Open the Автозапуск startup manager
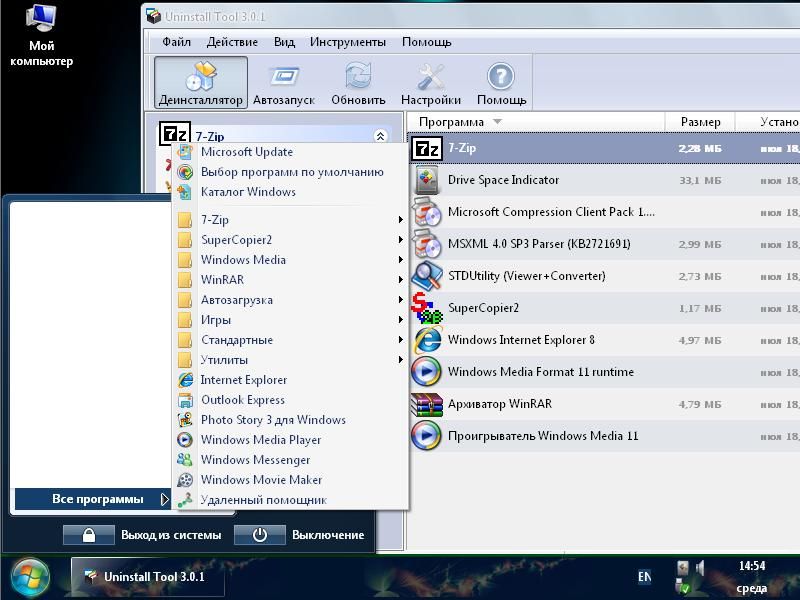This screenshot has width=800, height=600. [284, 82]
